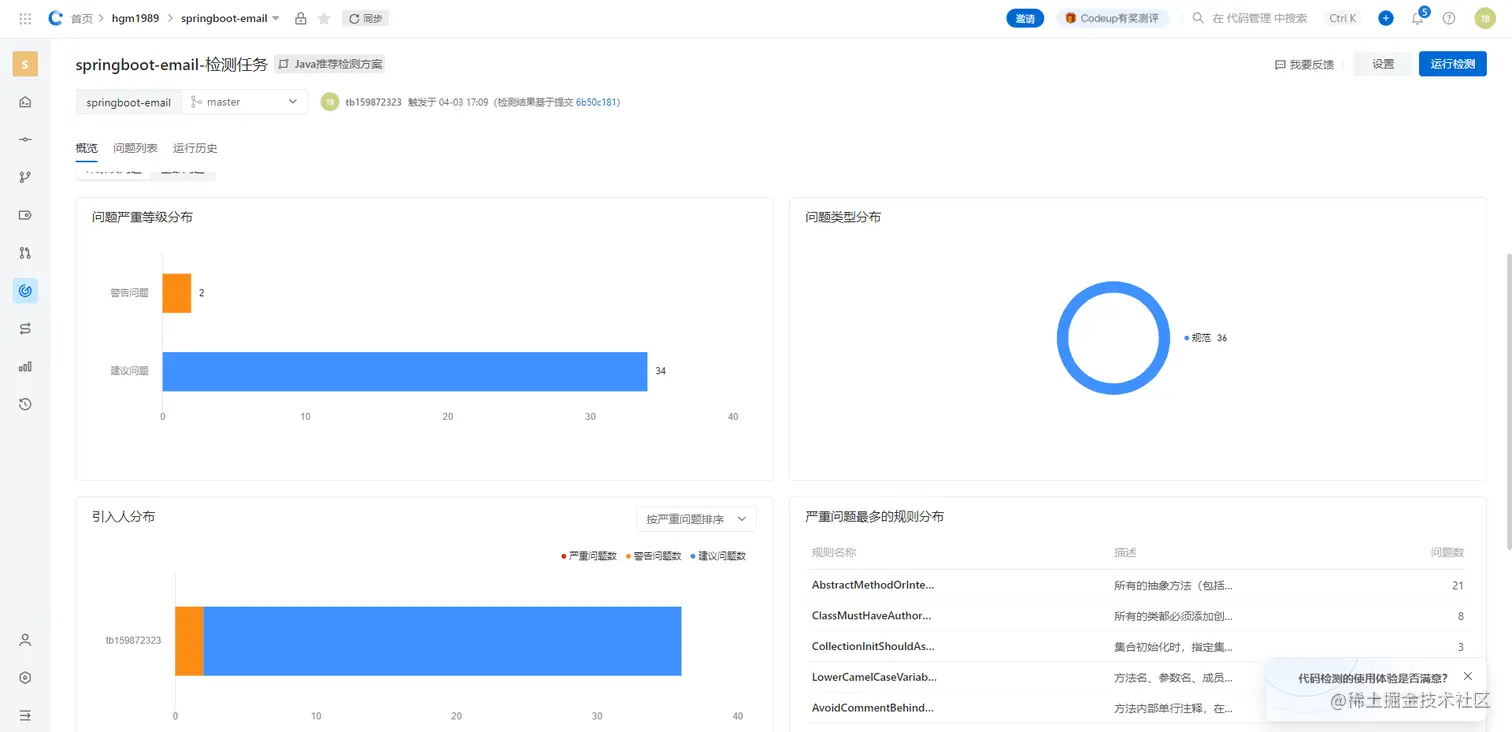Viewport: 1512px width, 732px height.
Task: Open branches icon in sidebar
Action: point(25,177)
